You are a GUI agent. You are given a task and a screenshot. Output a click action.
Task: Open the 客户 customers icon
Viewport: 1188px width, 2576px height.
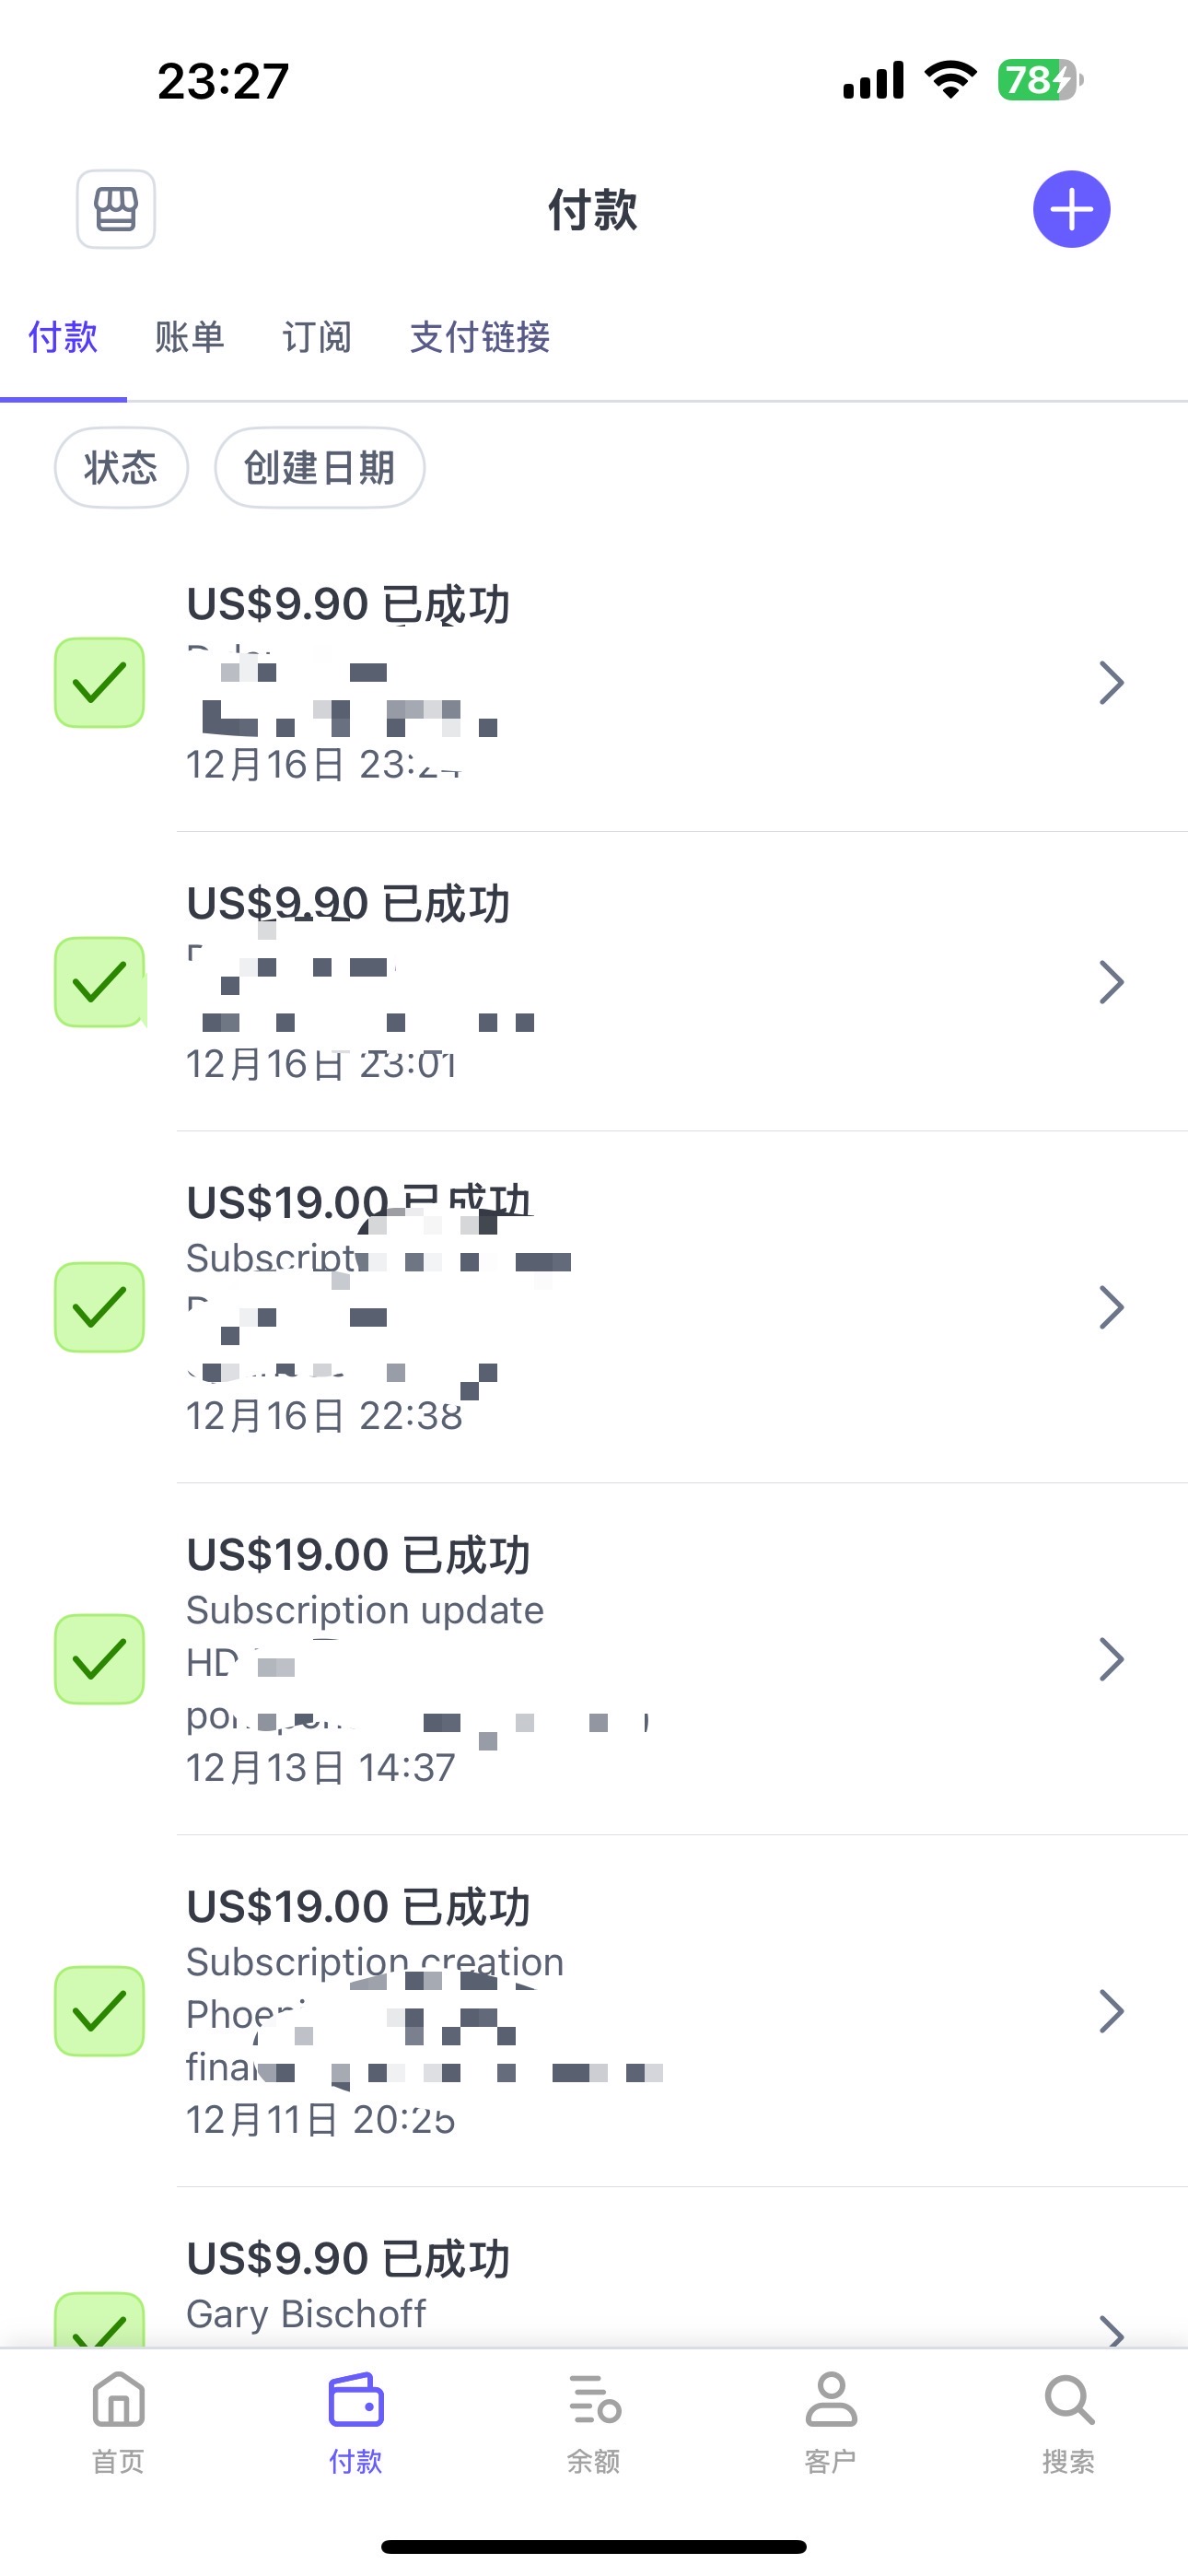click(831, 2400)
